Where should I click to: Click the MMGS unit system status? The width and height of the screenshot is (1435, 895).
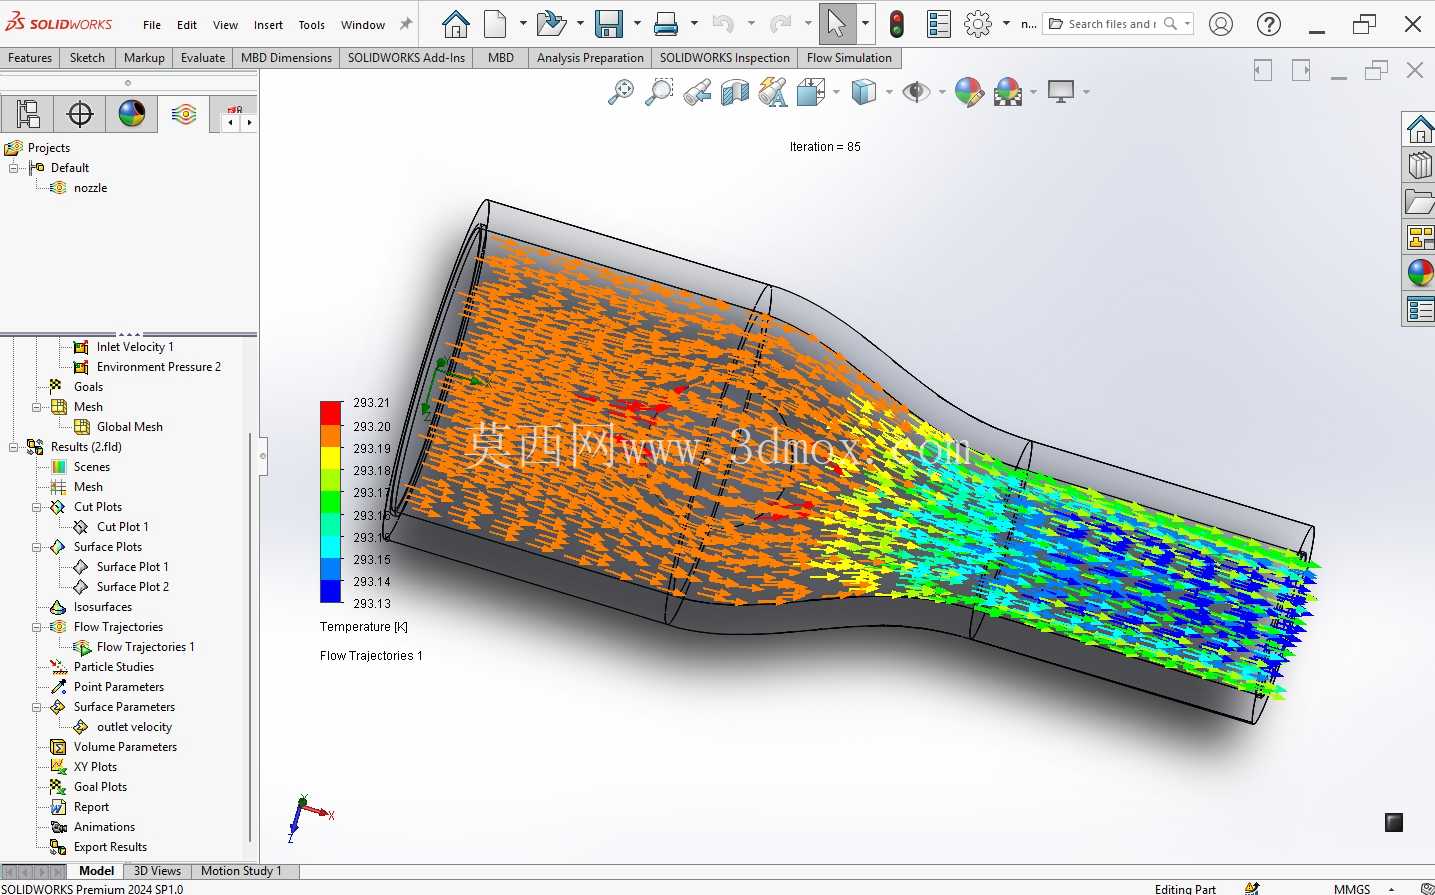click(1352, 888)
